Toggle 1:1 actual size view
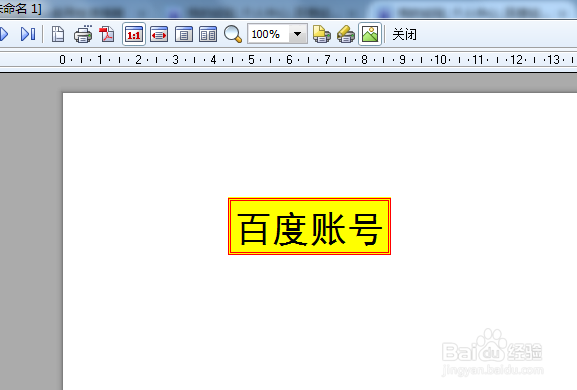 click(x=134, y=34)
